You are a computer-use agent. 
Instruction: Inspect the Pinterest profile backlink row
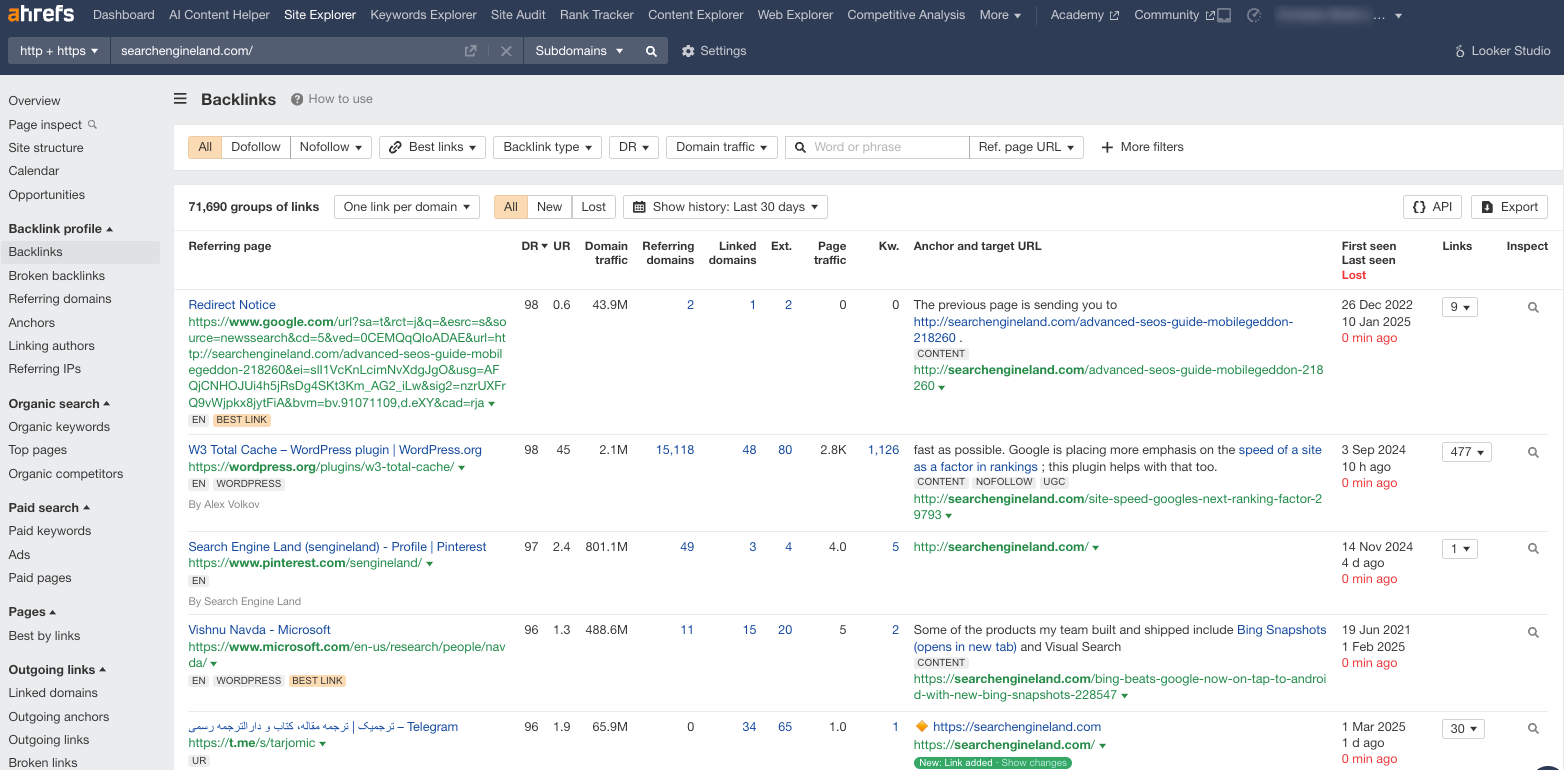coord(1533,549)
